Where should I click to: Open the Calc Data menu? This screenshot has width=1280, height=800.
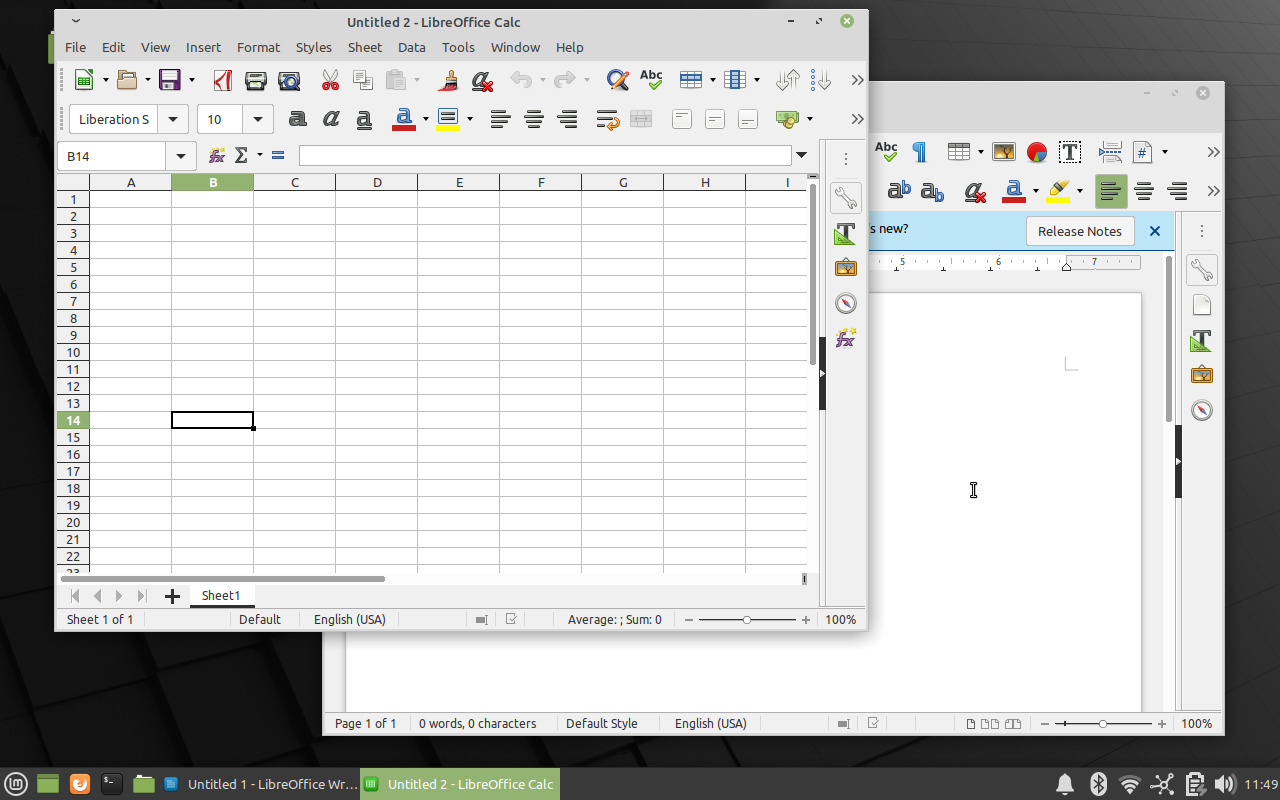point(411,47)
